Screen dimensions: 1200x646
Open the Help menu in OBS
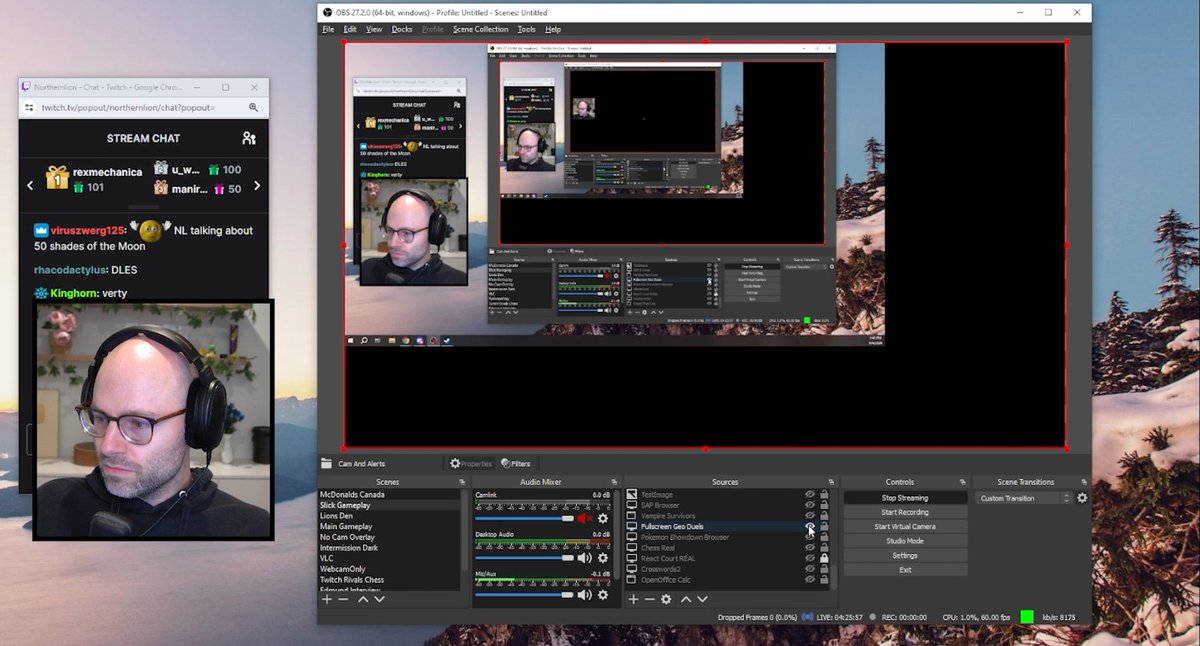pos(553,29)
